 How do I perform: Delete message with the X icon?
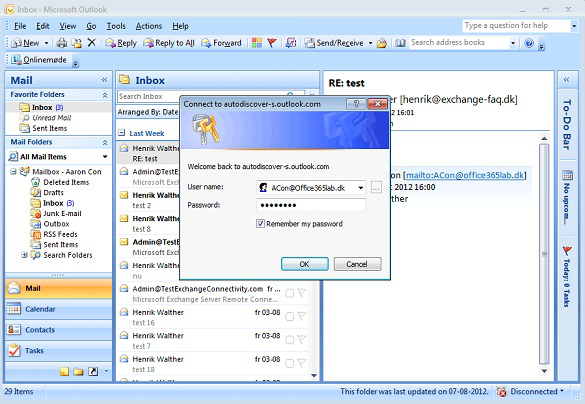point(92,43)
